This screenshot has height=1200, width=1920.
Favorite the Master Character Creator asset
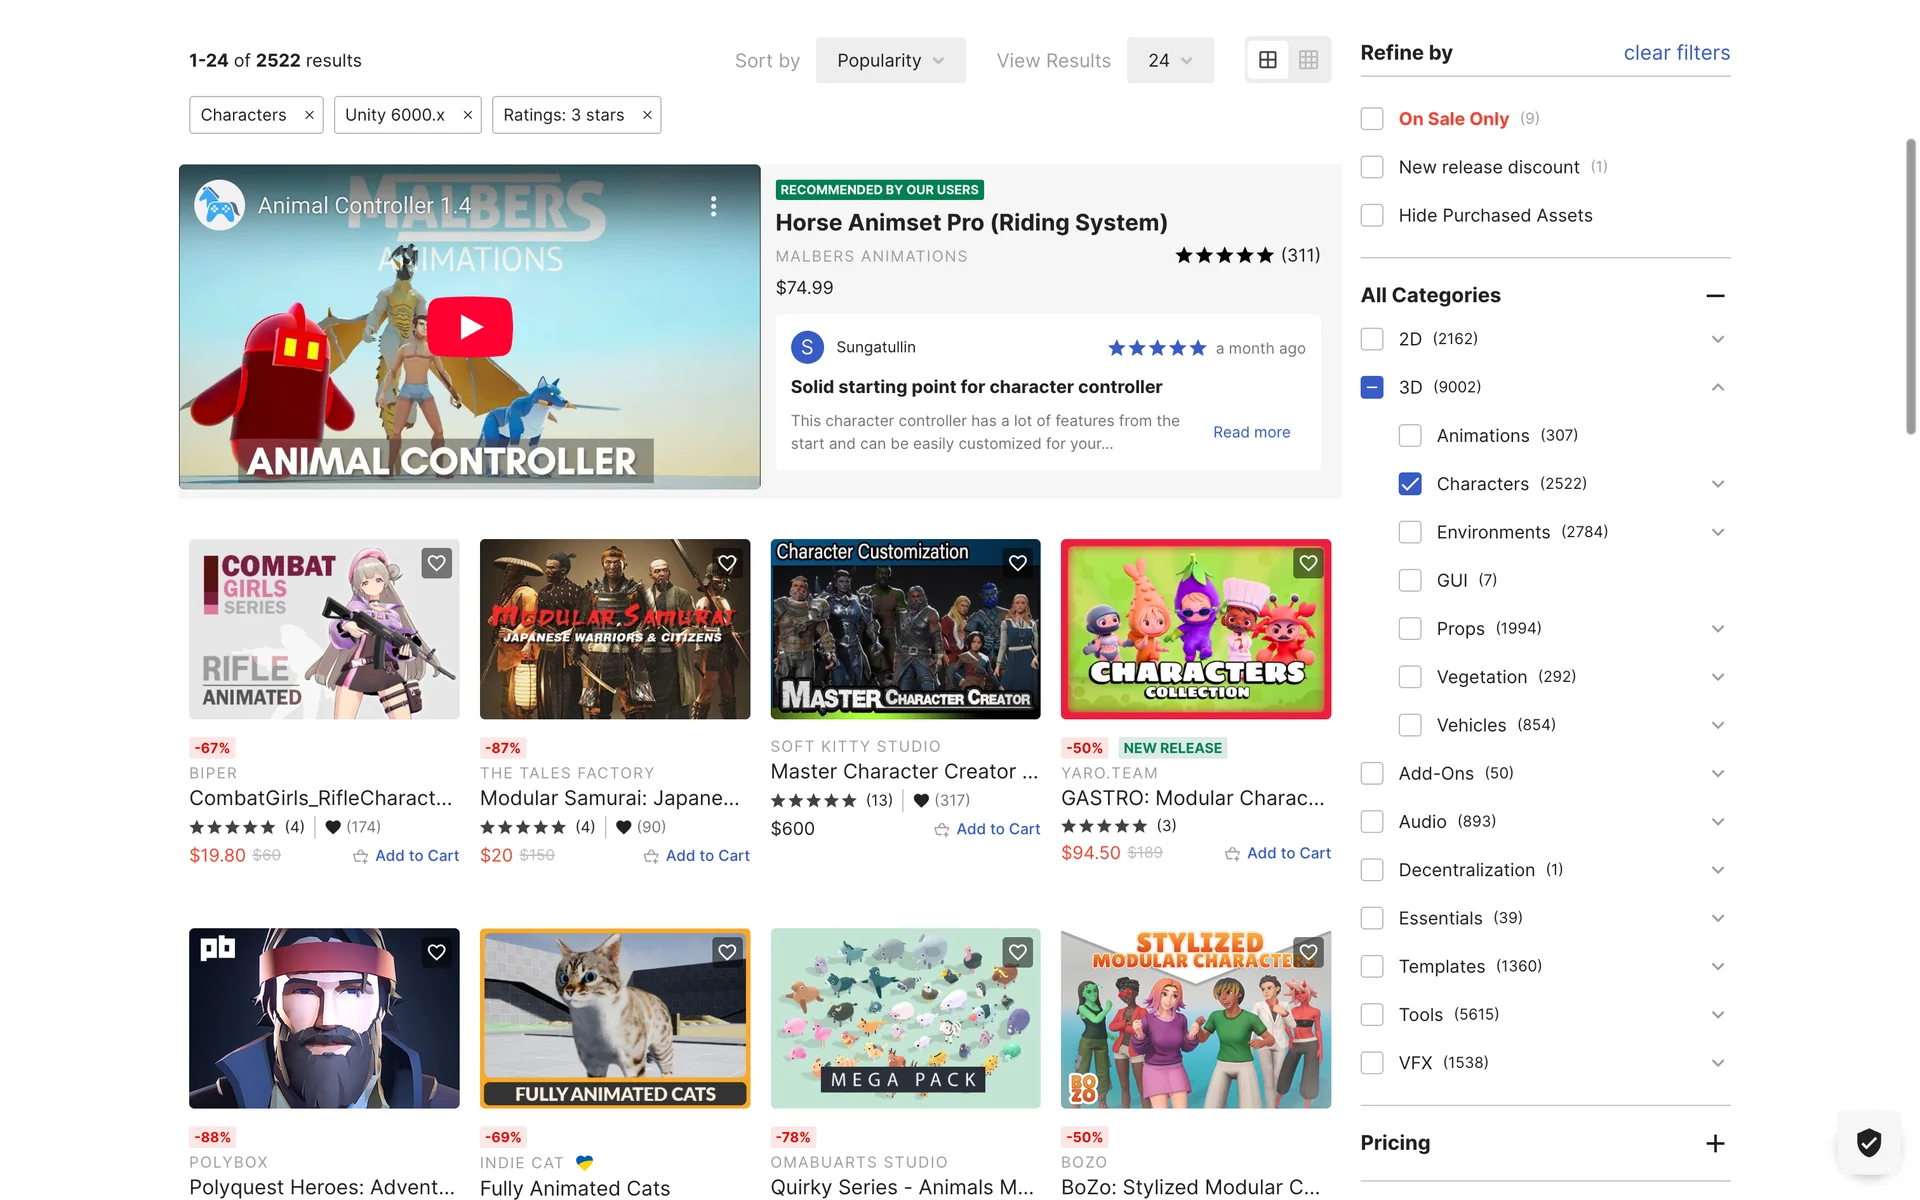point(1017,563)
